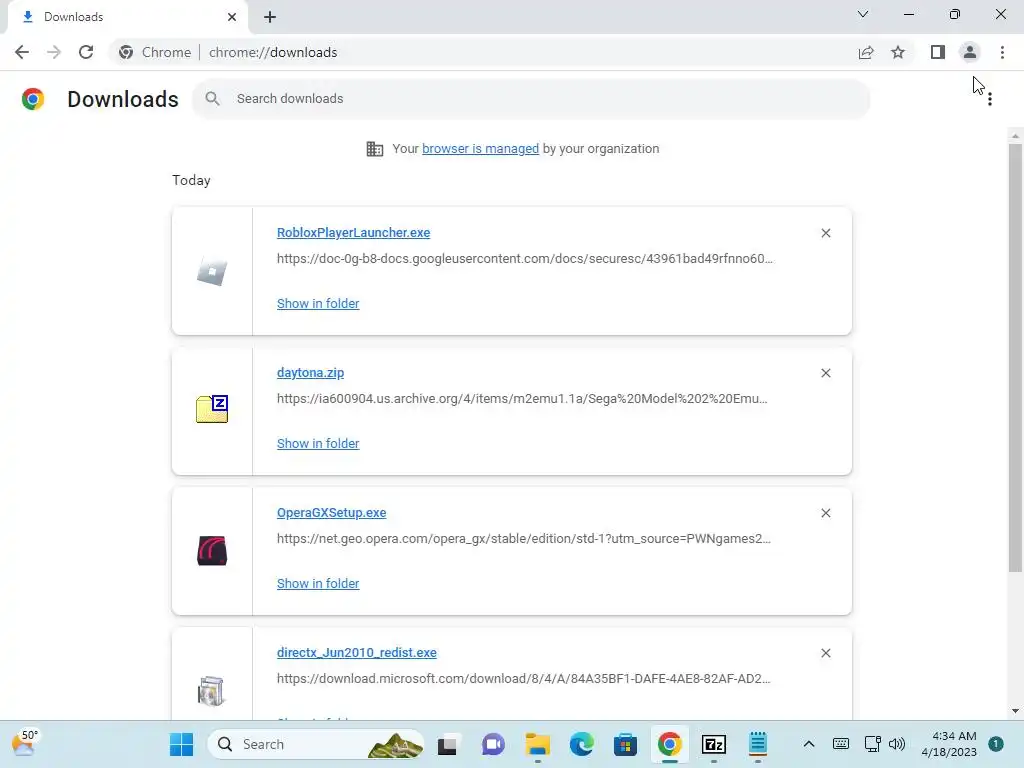This screenshot has width=1024, height=768.
Task: Click the DirectX redist file icon
Action: click(x=211, y=691)
